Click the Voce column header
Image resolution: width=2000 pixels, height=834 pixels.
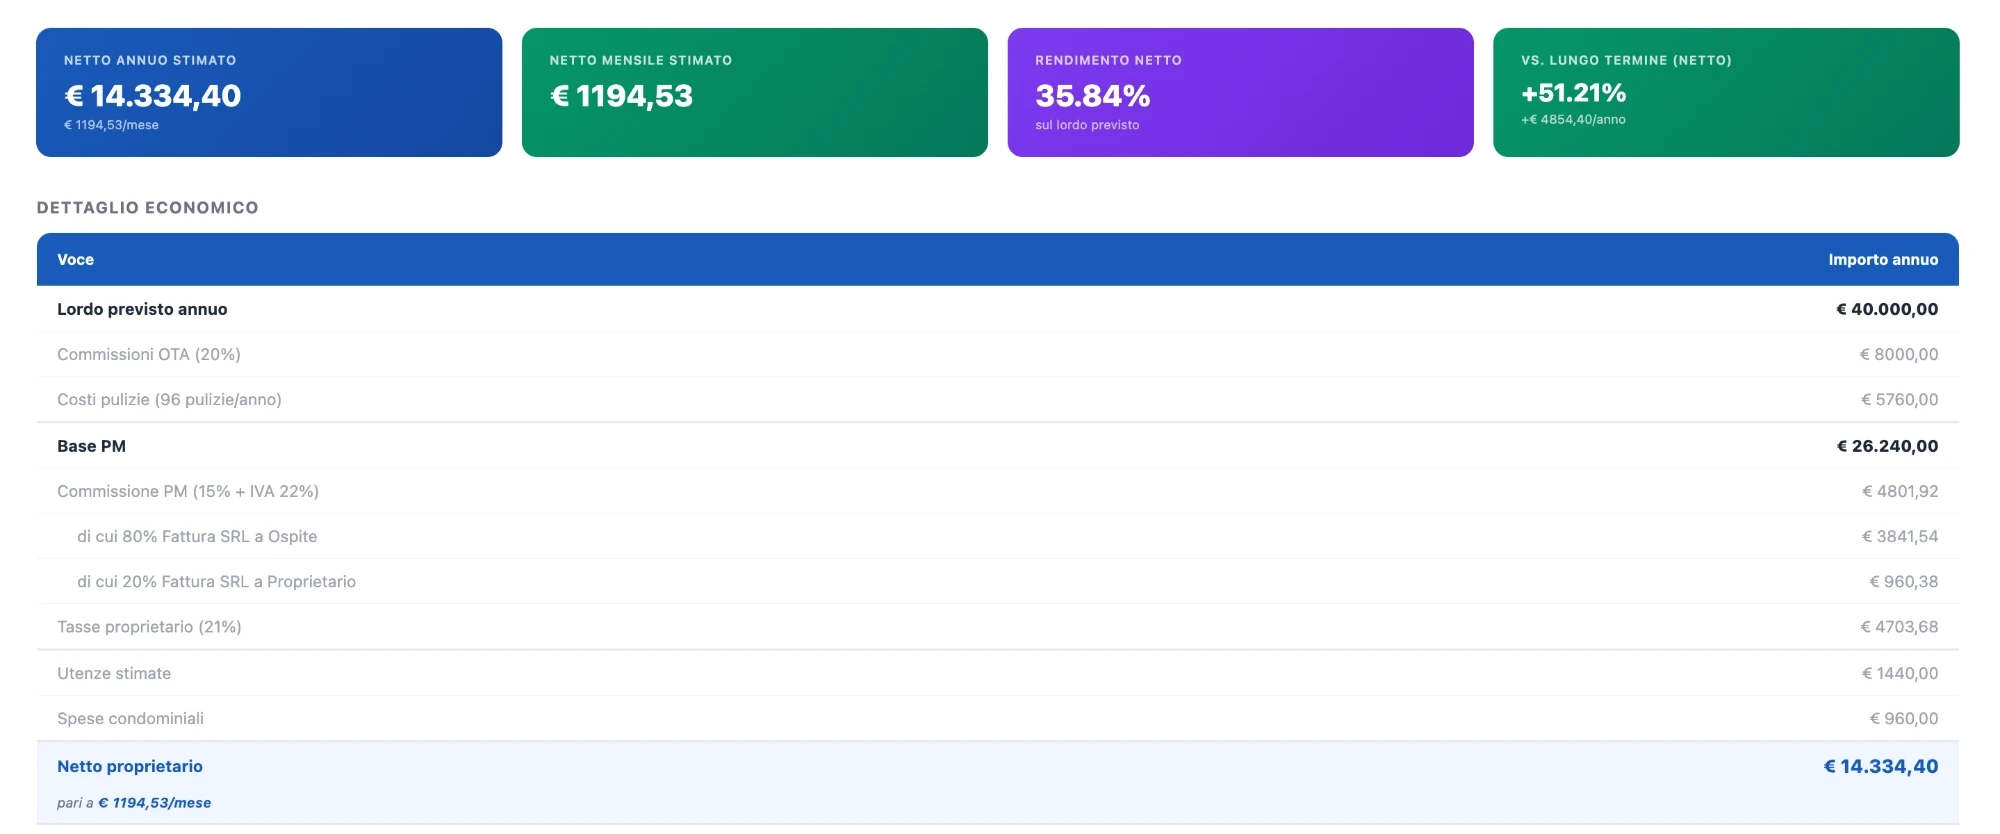pos(75,259)
